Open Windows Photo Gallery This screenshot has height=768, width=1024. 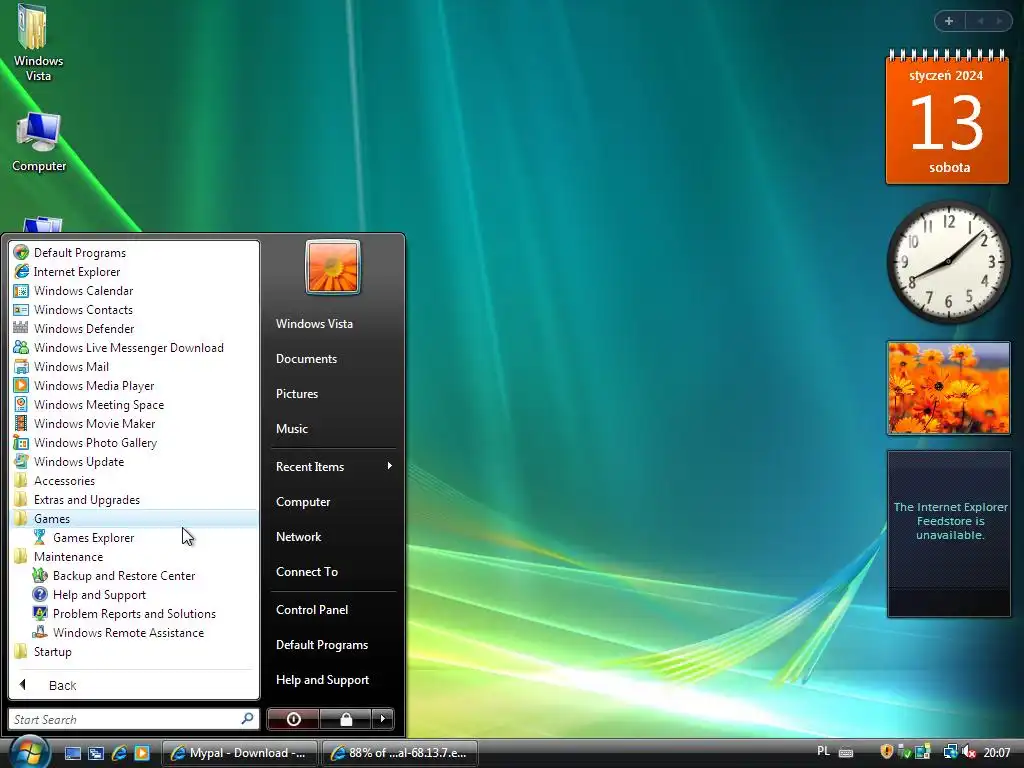[86, 442]
